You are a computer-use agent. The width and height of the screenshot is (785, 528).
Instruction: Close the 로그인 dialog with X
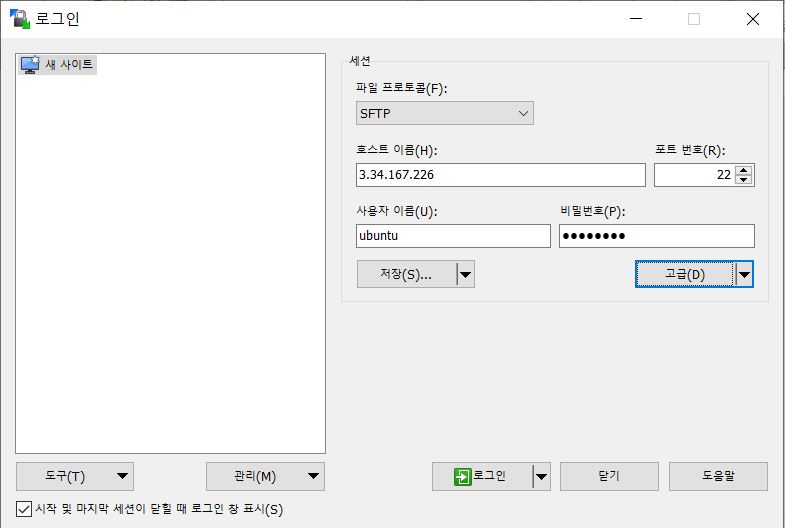pos(752,19)
